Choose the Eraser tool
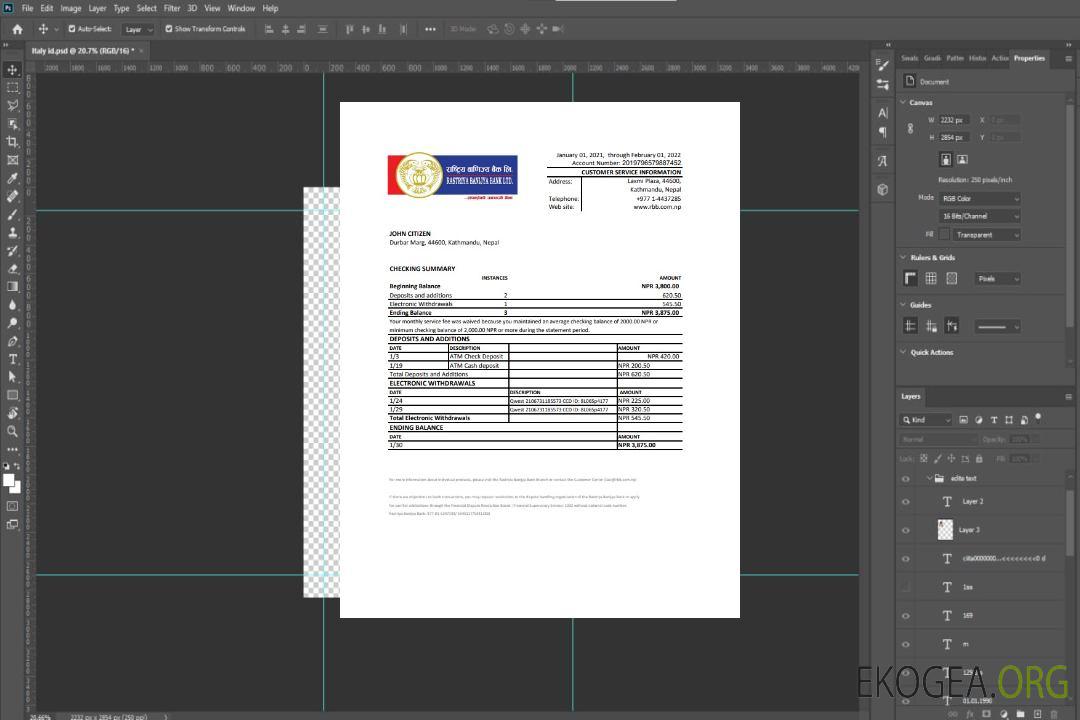The image size is (1080, 720). pos(12,268)
